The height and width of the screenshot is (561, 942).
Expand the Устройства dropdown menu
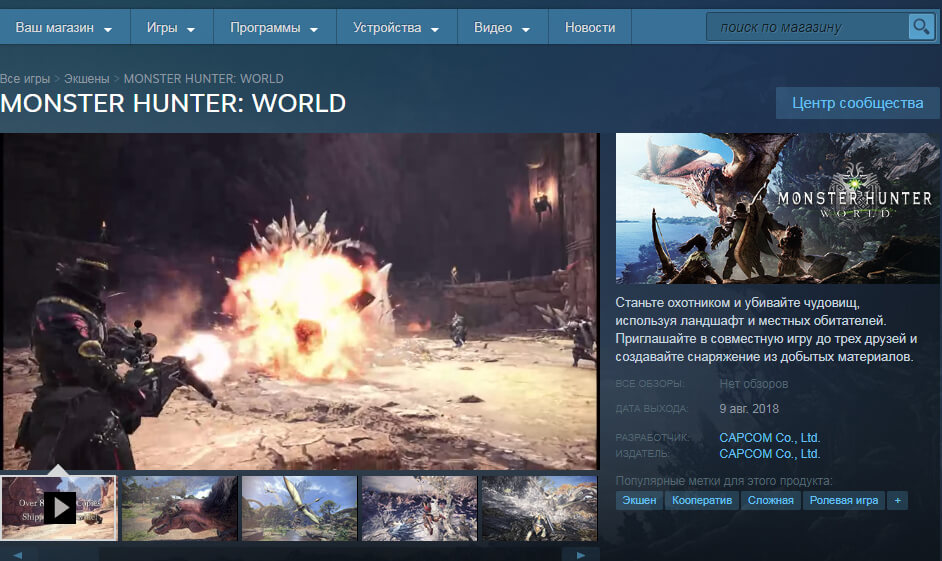click(397, 28)
